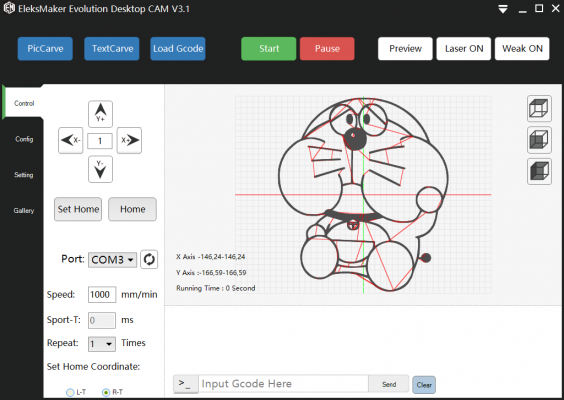Image resolution: width=564 pixels, height=400 pixels.
Task: Open the Gallery tab
Action: [x=24, y=210]
